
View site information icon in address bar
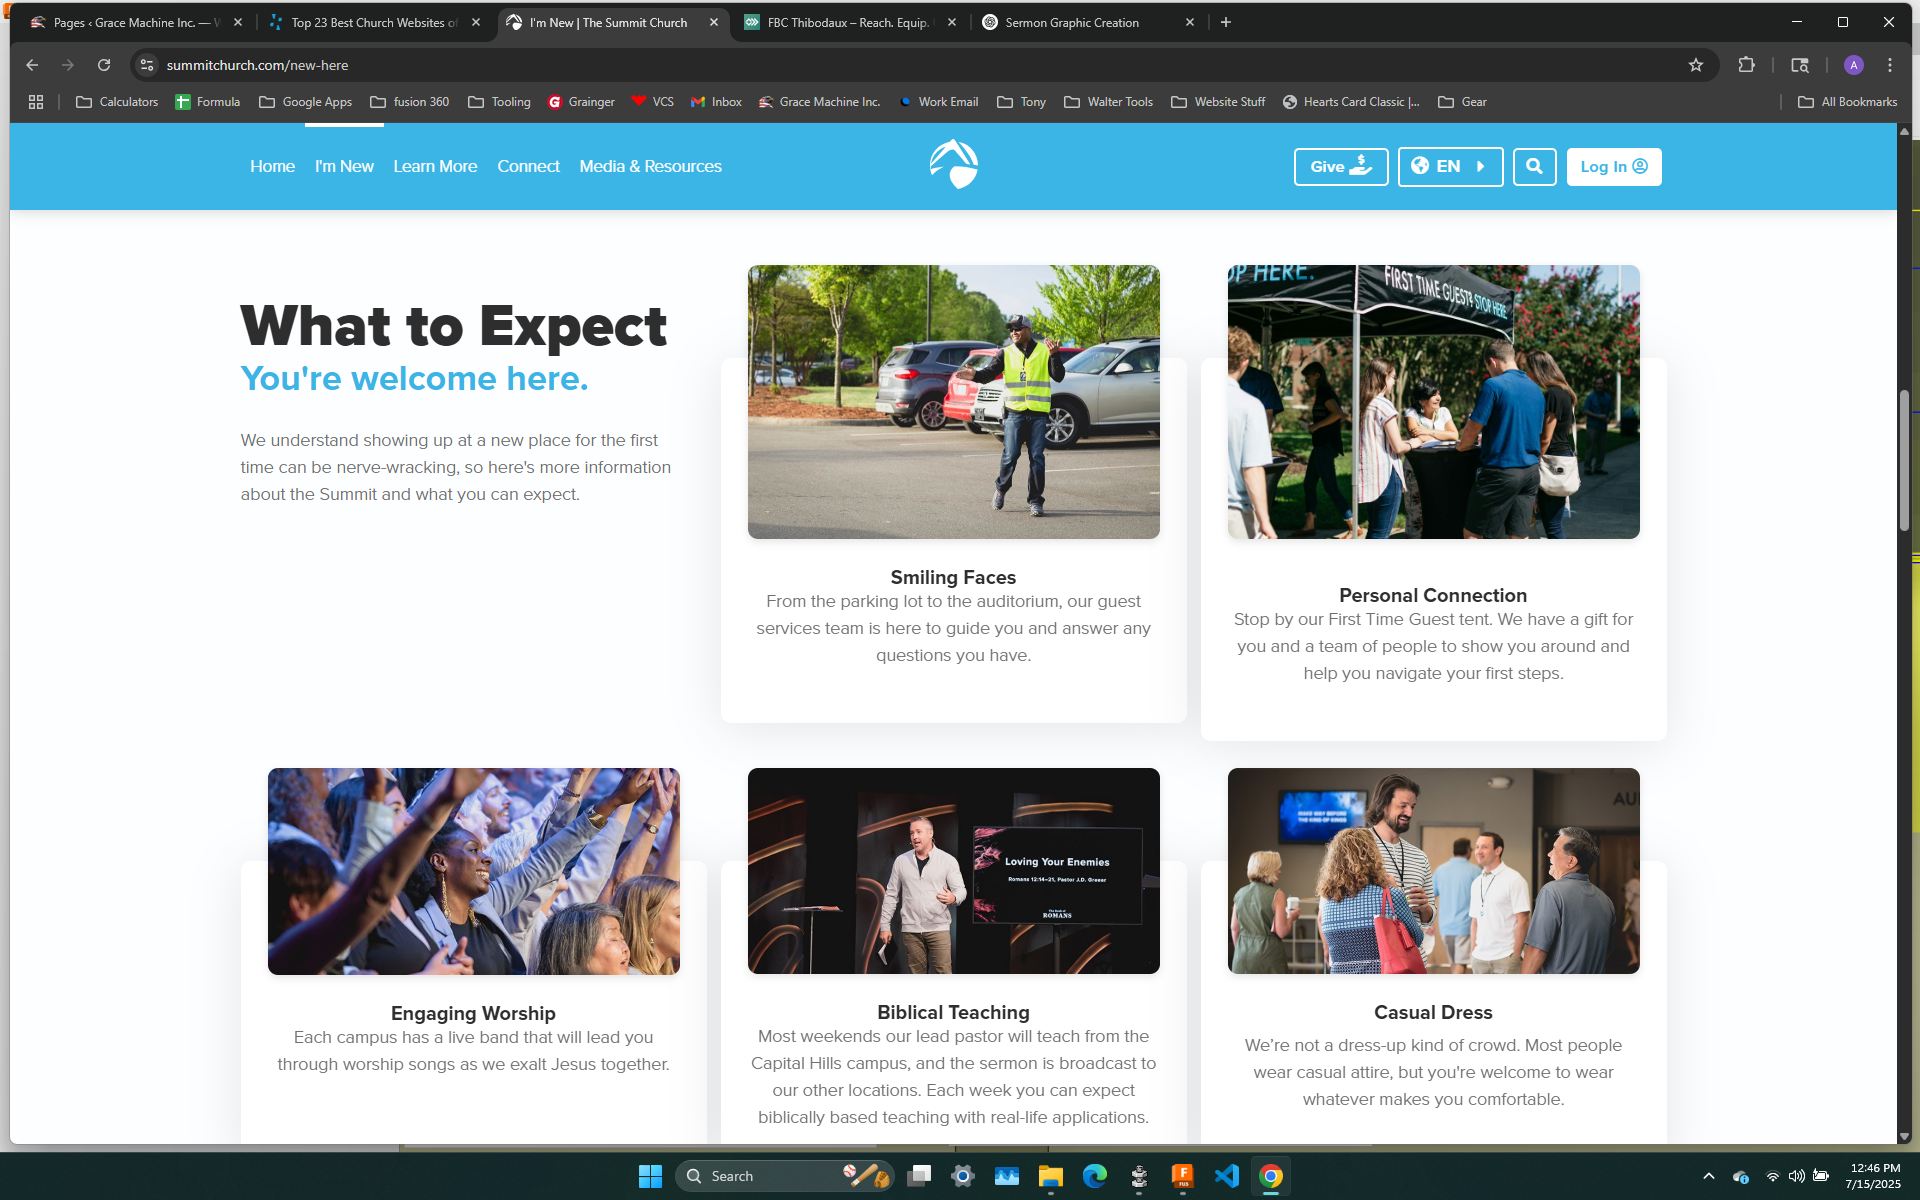tap(147, 65)
